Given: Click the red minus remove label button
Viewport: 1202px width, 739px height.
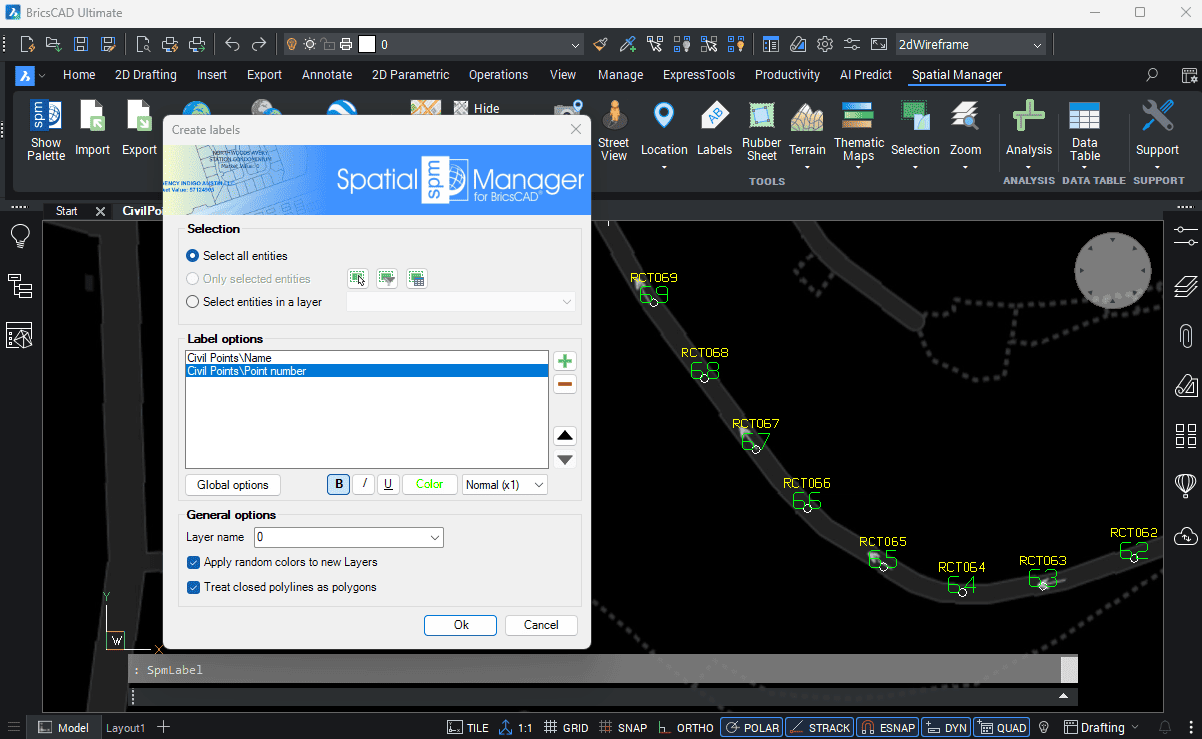Looking at the screenshot, I should click(x=565, y=384).
